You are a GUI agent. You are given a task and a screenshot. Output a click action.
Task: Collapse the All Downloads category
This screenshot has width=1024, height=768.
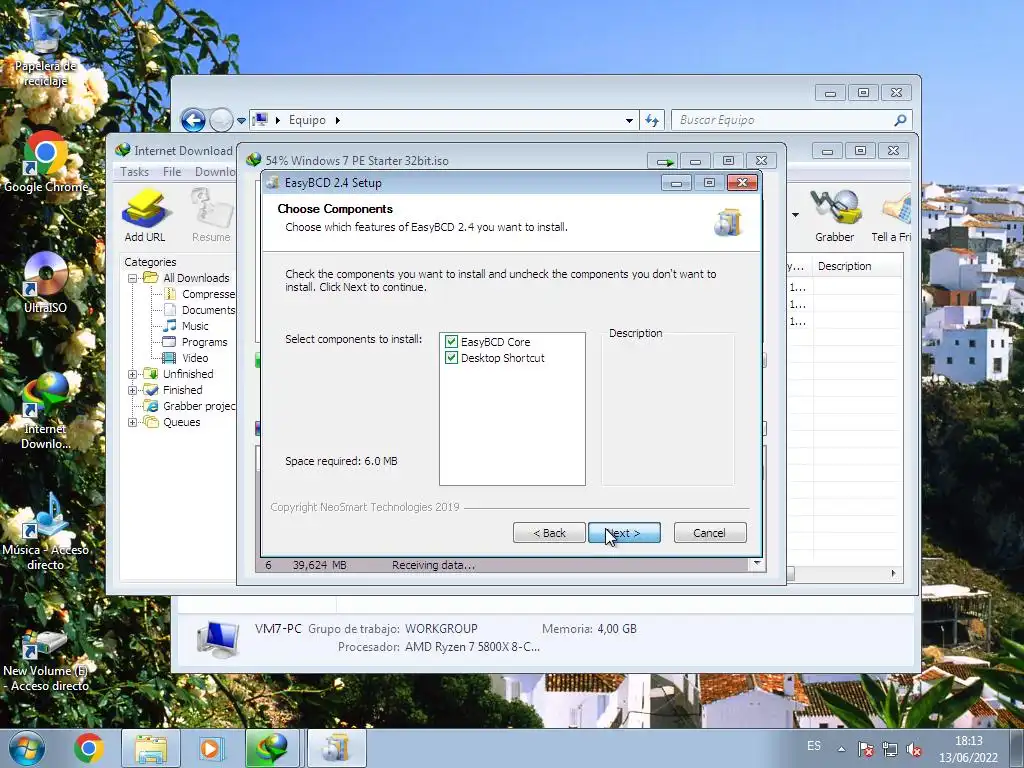pos(133,278)
